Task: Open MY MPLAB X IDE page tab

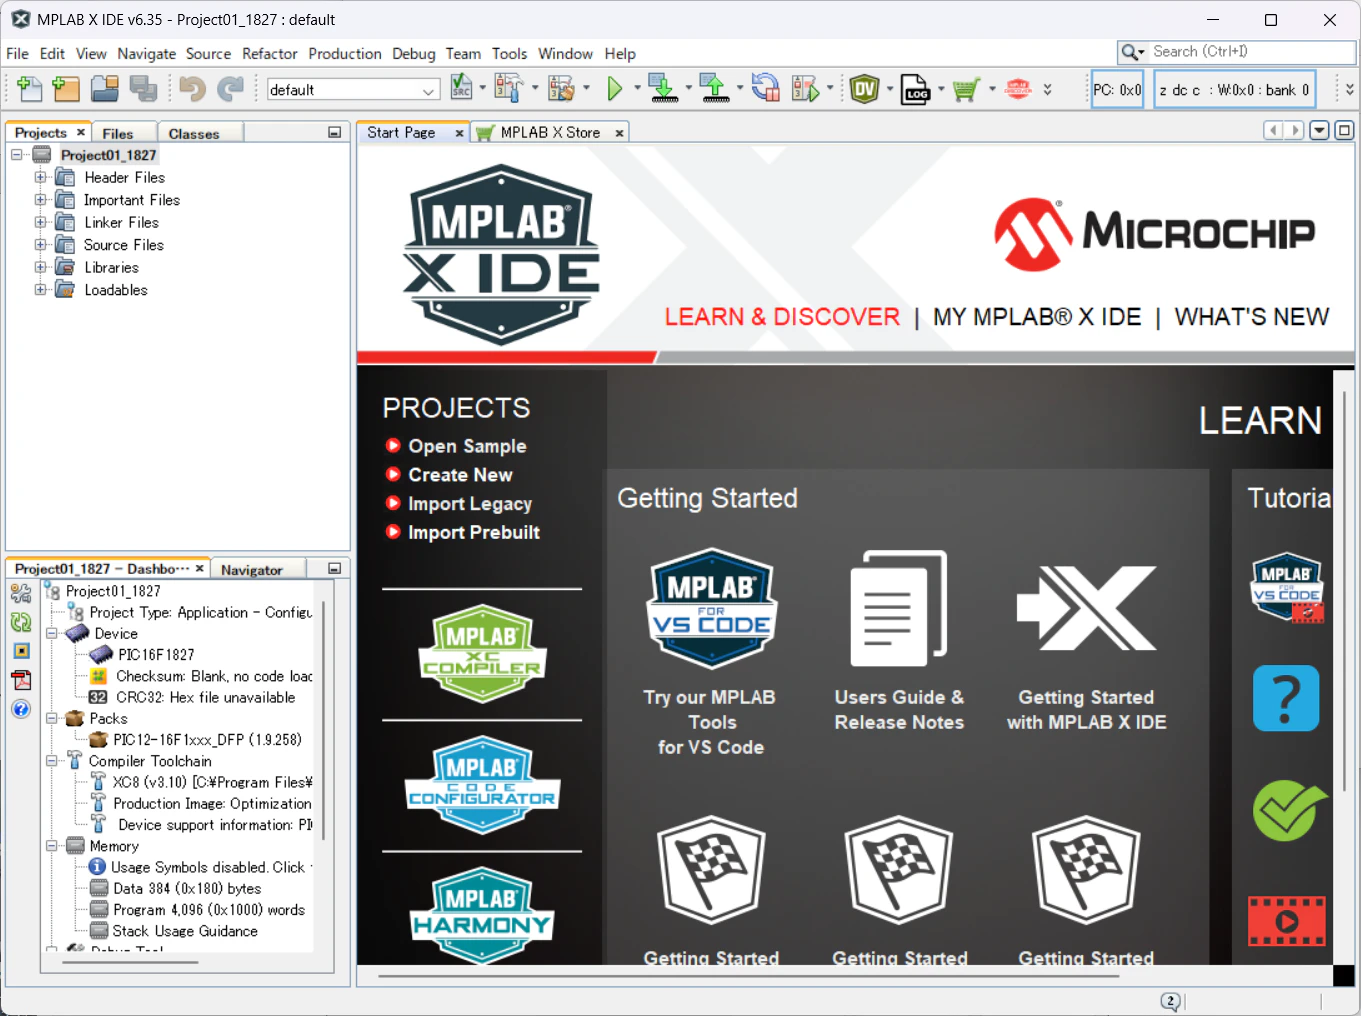Action: click(x=1037, y=317)
